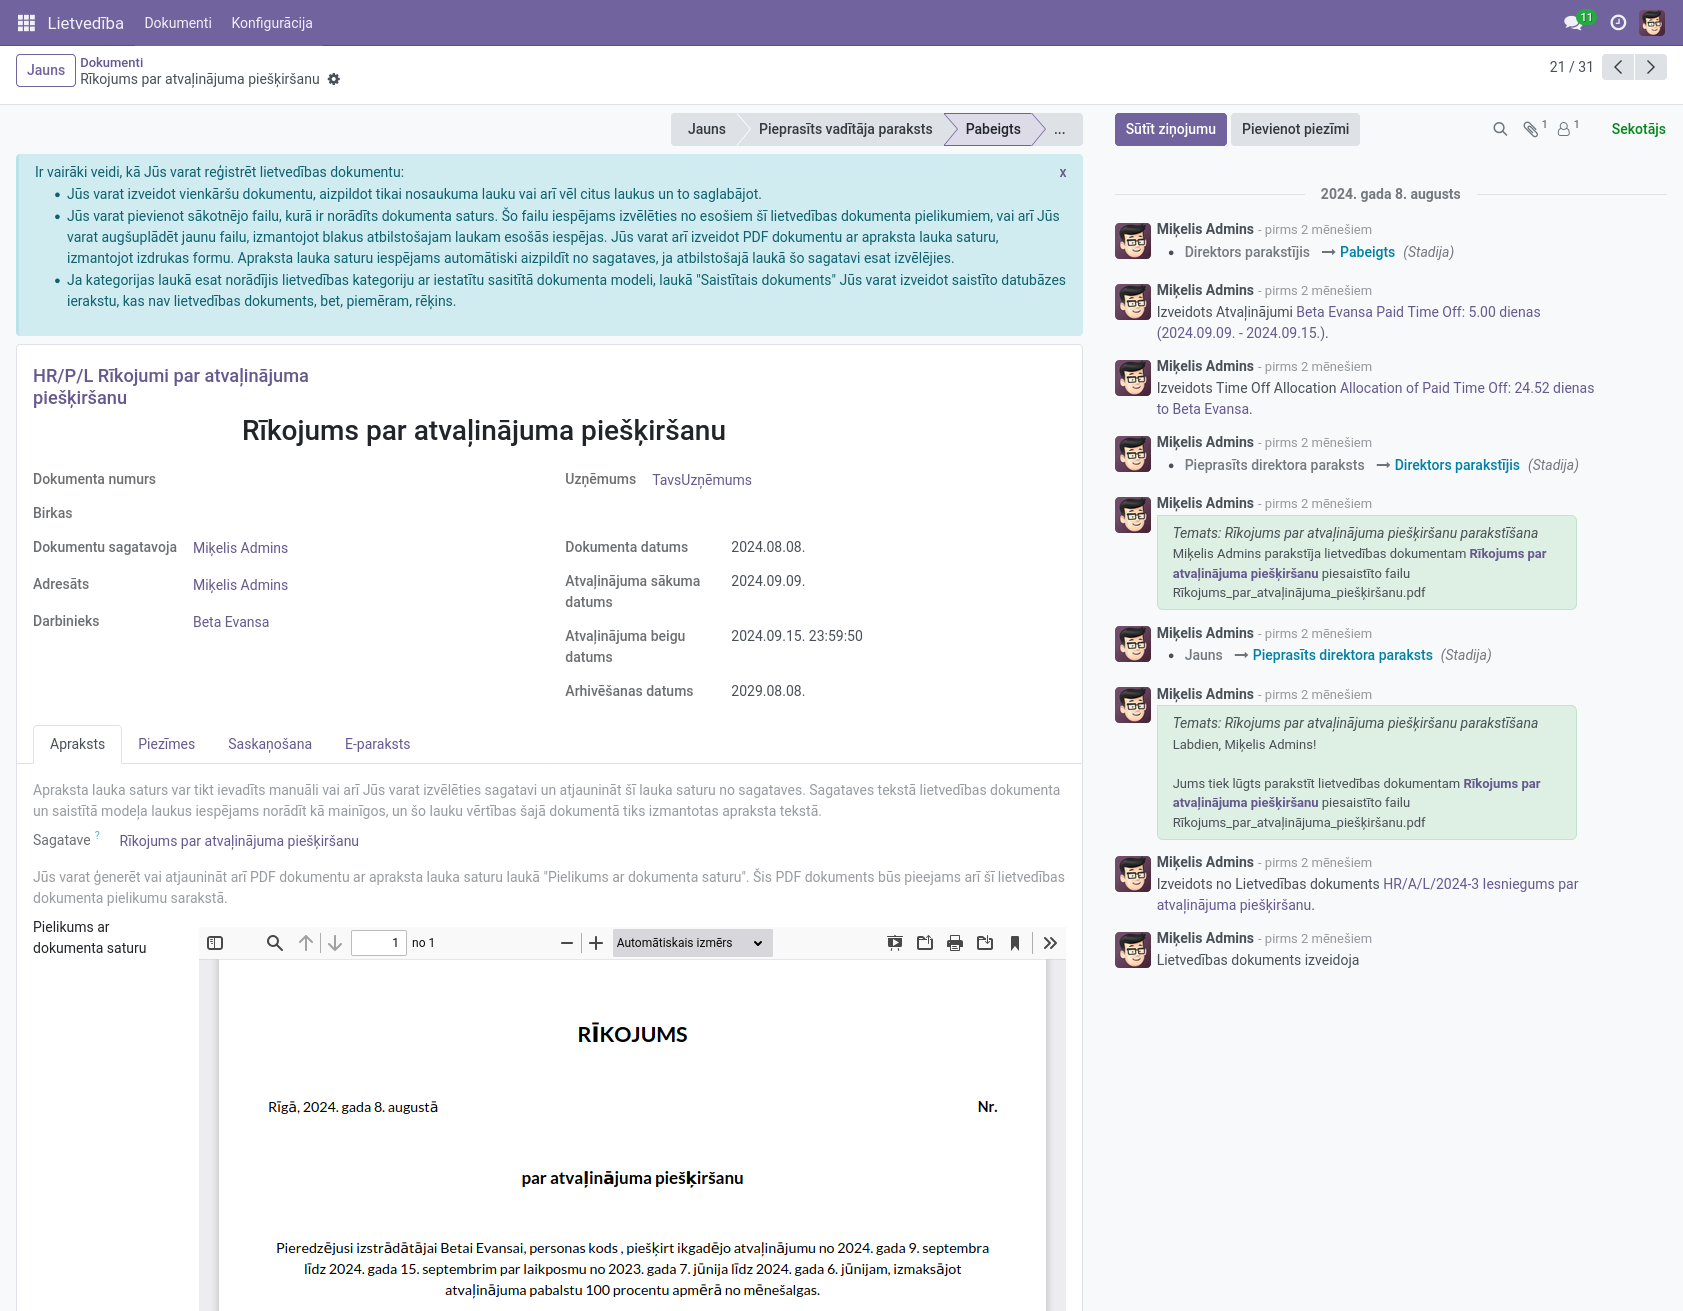Switch to the Saskaņošana tab
1683x1311 pixels.
click(270, 744)
